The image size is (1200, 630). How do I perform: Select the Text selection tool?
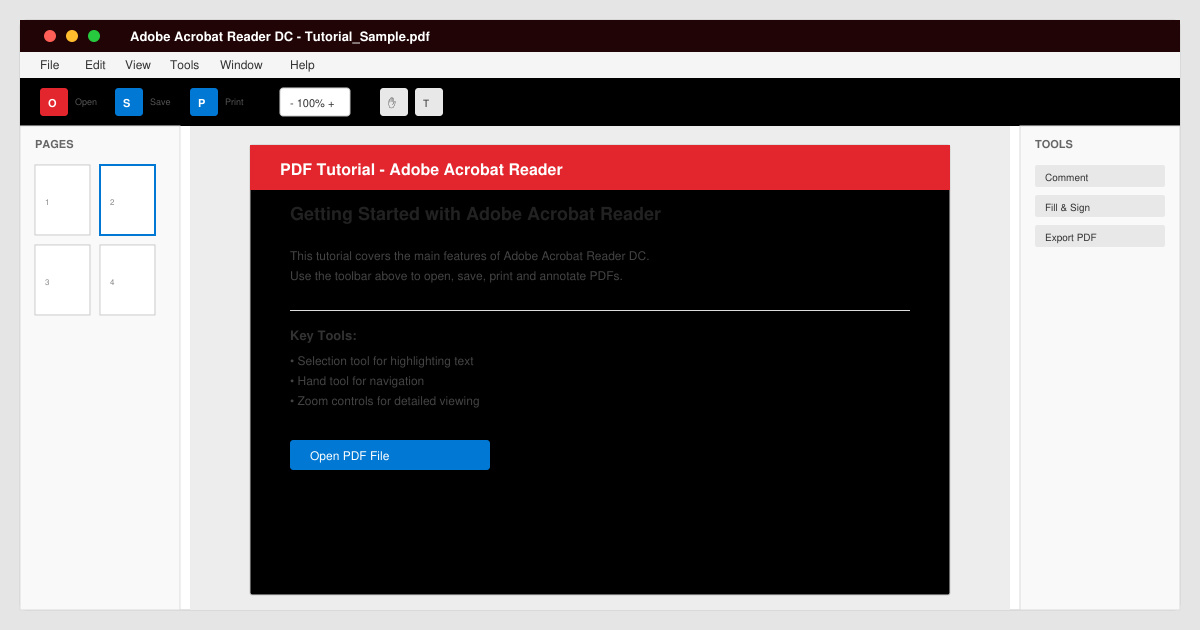tap(429, 102)
